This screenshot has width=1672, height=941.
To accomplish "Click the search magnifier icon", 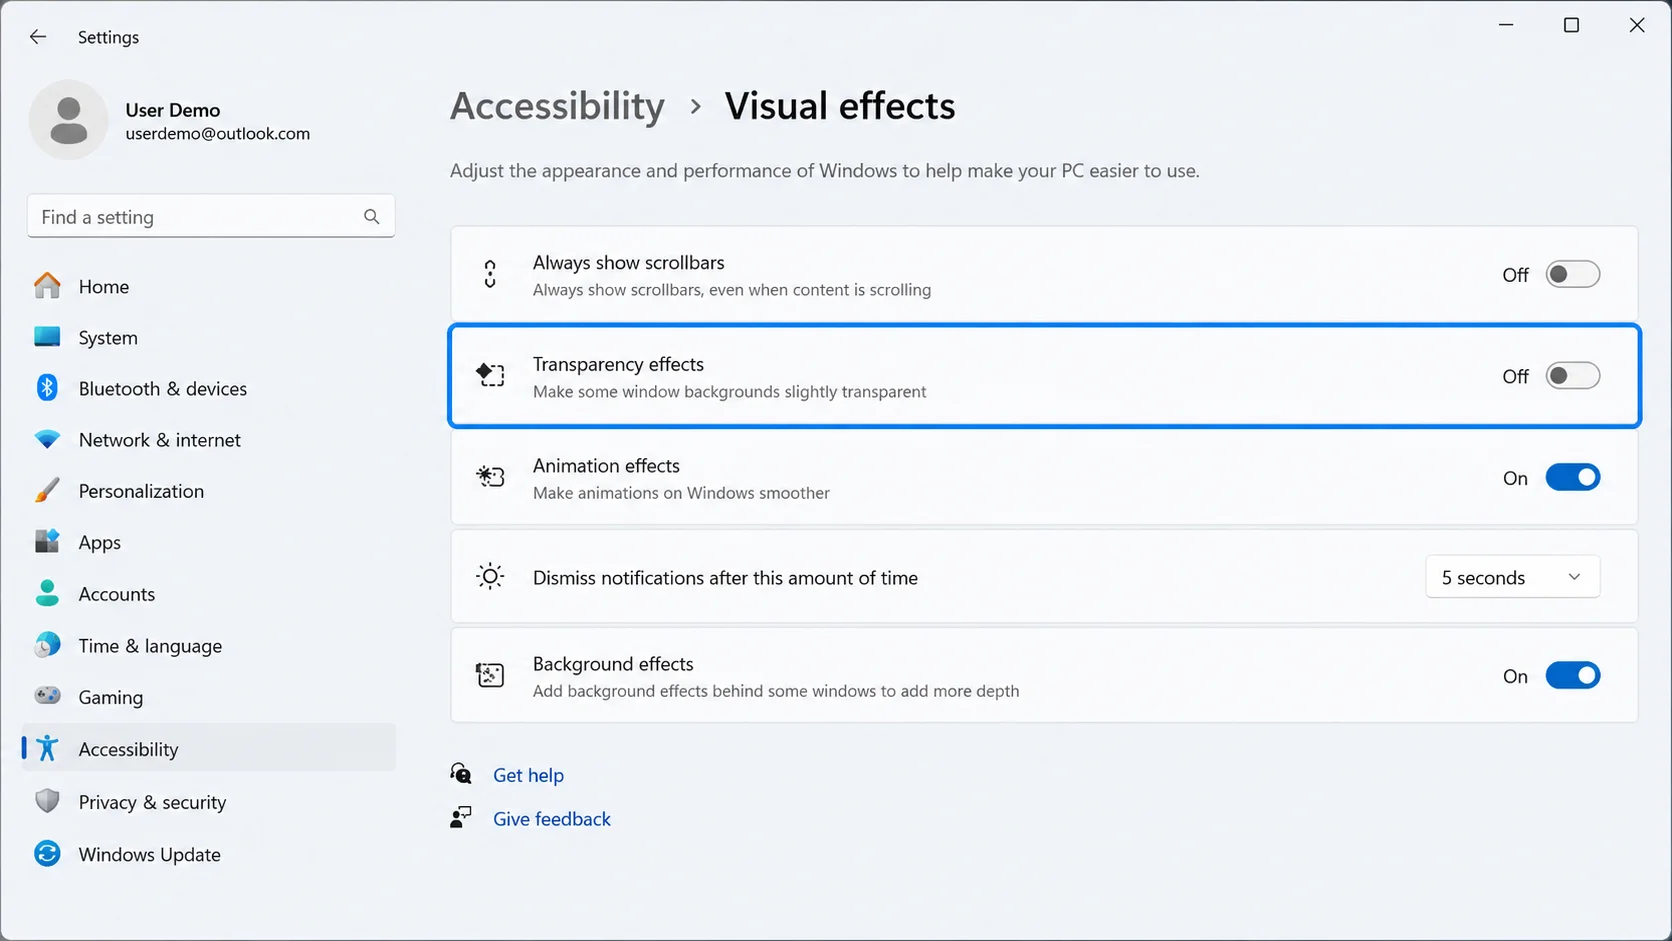I will [372, 216].
